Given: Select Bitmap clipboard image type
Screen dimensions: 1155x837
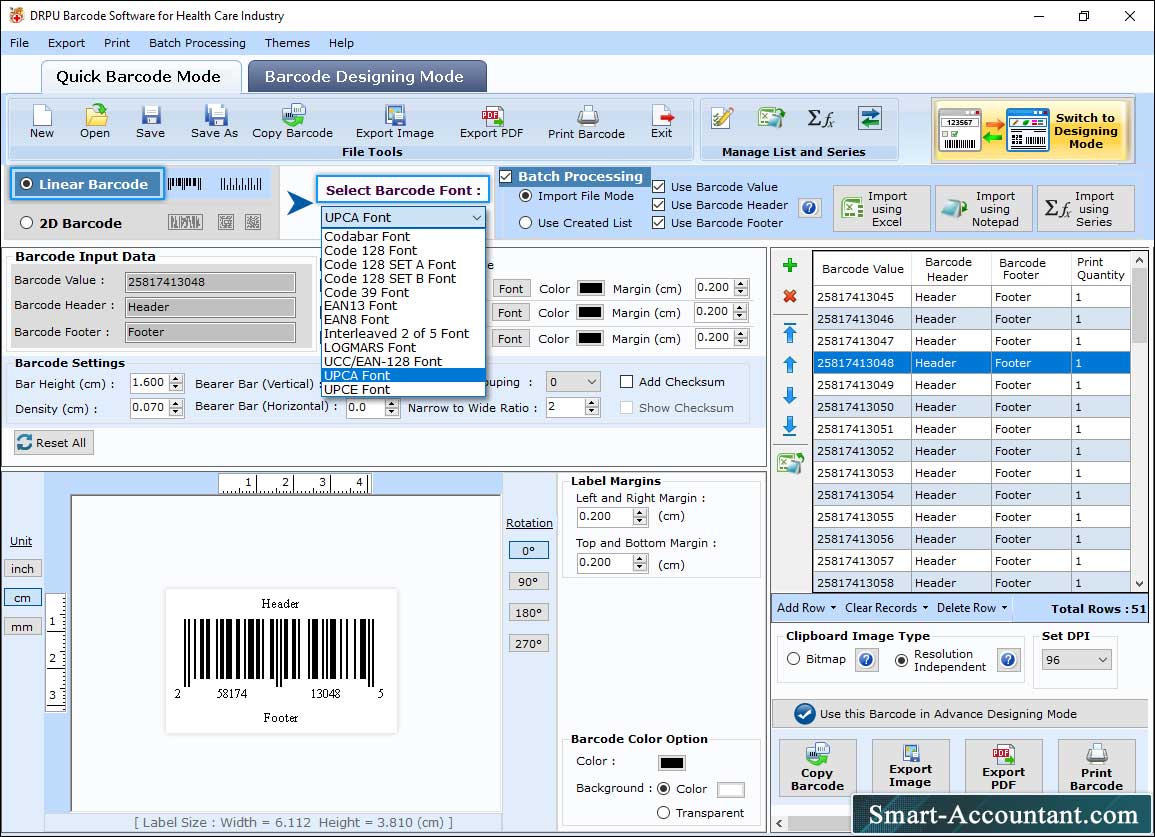Looking at the screenshot, I should coord(793,659).
